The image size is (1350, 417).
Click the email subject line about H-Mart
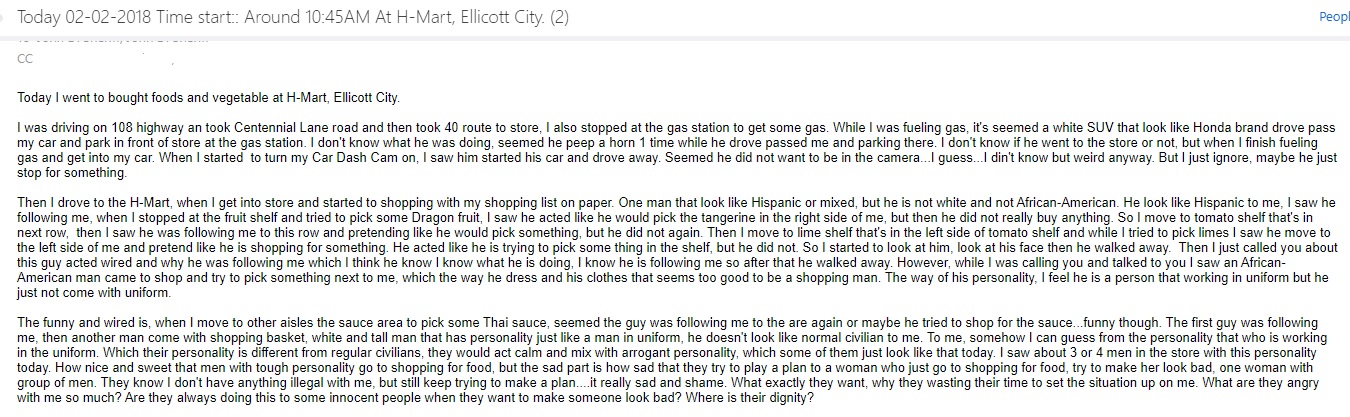tap(321, 16)
